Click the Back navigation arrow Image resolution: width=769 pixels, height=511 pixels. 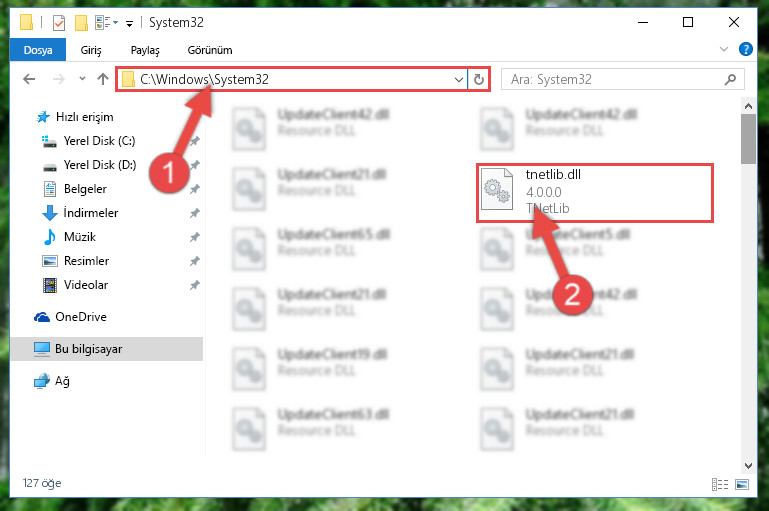pos(29,79)
